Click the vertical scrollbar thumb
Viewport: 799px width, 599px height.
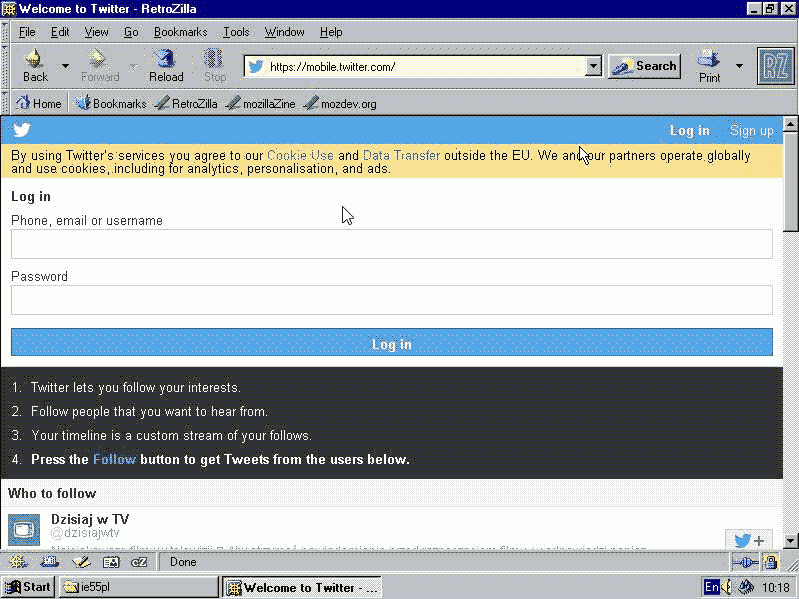(790, 181)
